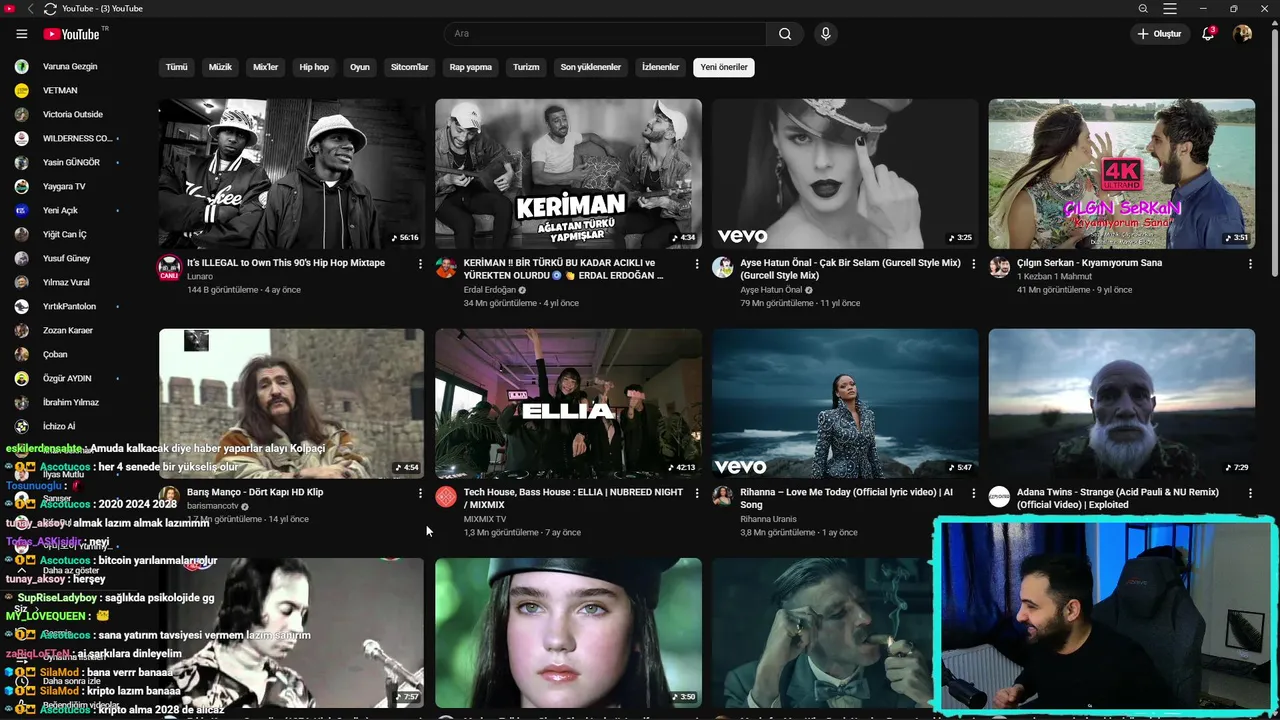The image size is (1280, 720).
Task: Open Rihanna Uranis channel avatar
Action: (x=722, y=496)
